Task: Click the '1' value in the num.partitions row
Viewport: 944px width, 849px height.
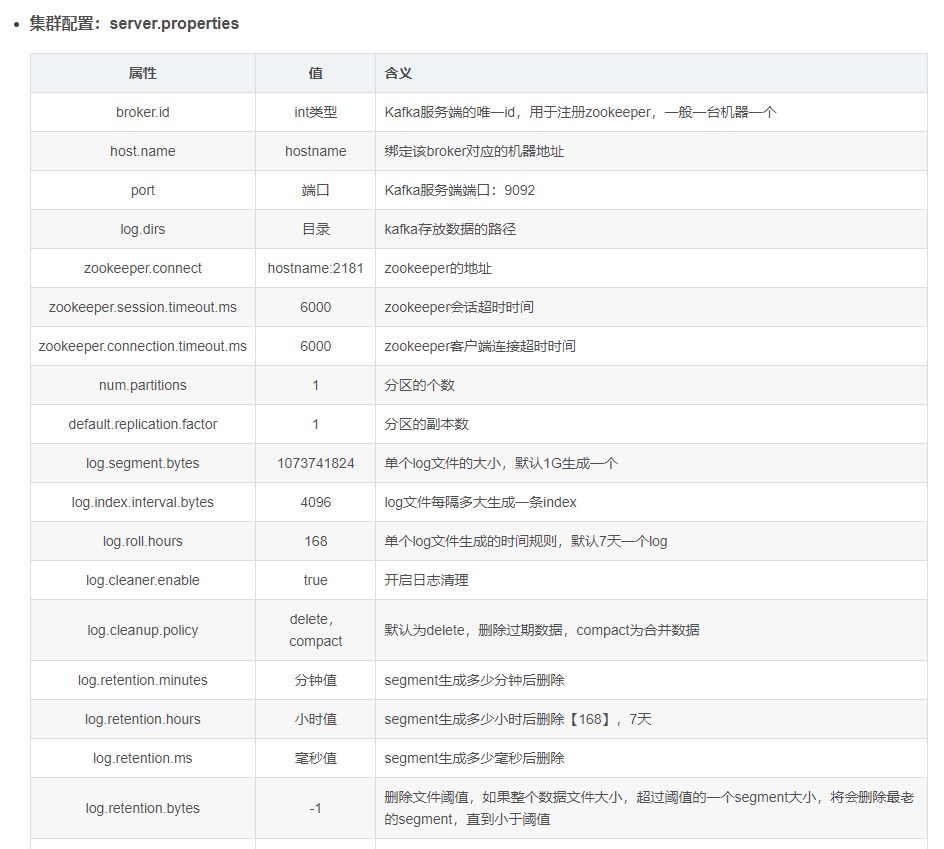Action: 315,385
